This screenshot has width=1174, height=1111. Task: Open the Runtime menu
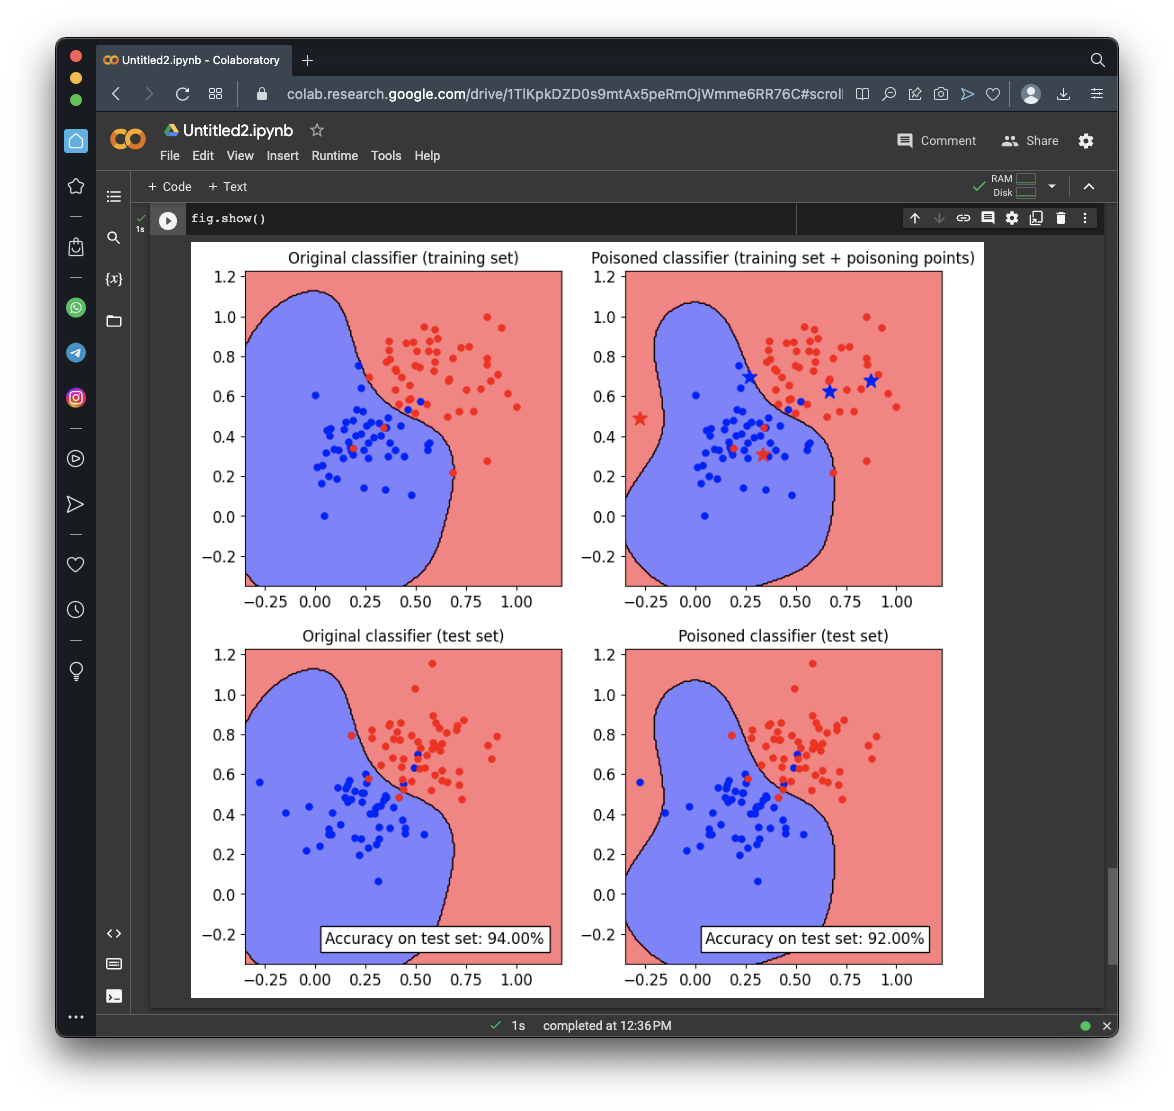coord(334,156)
